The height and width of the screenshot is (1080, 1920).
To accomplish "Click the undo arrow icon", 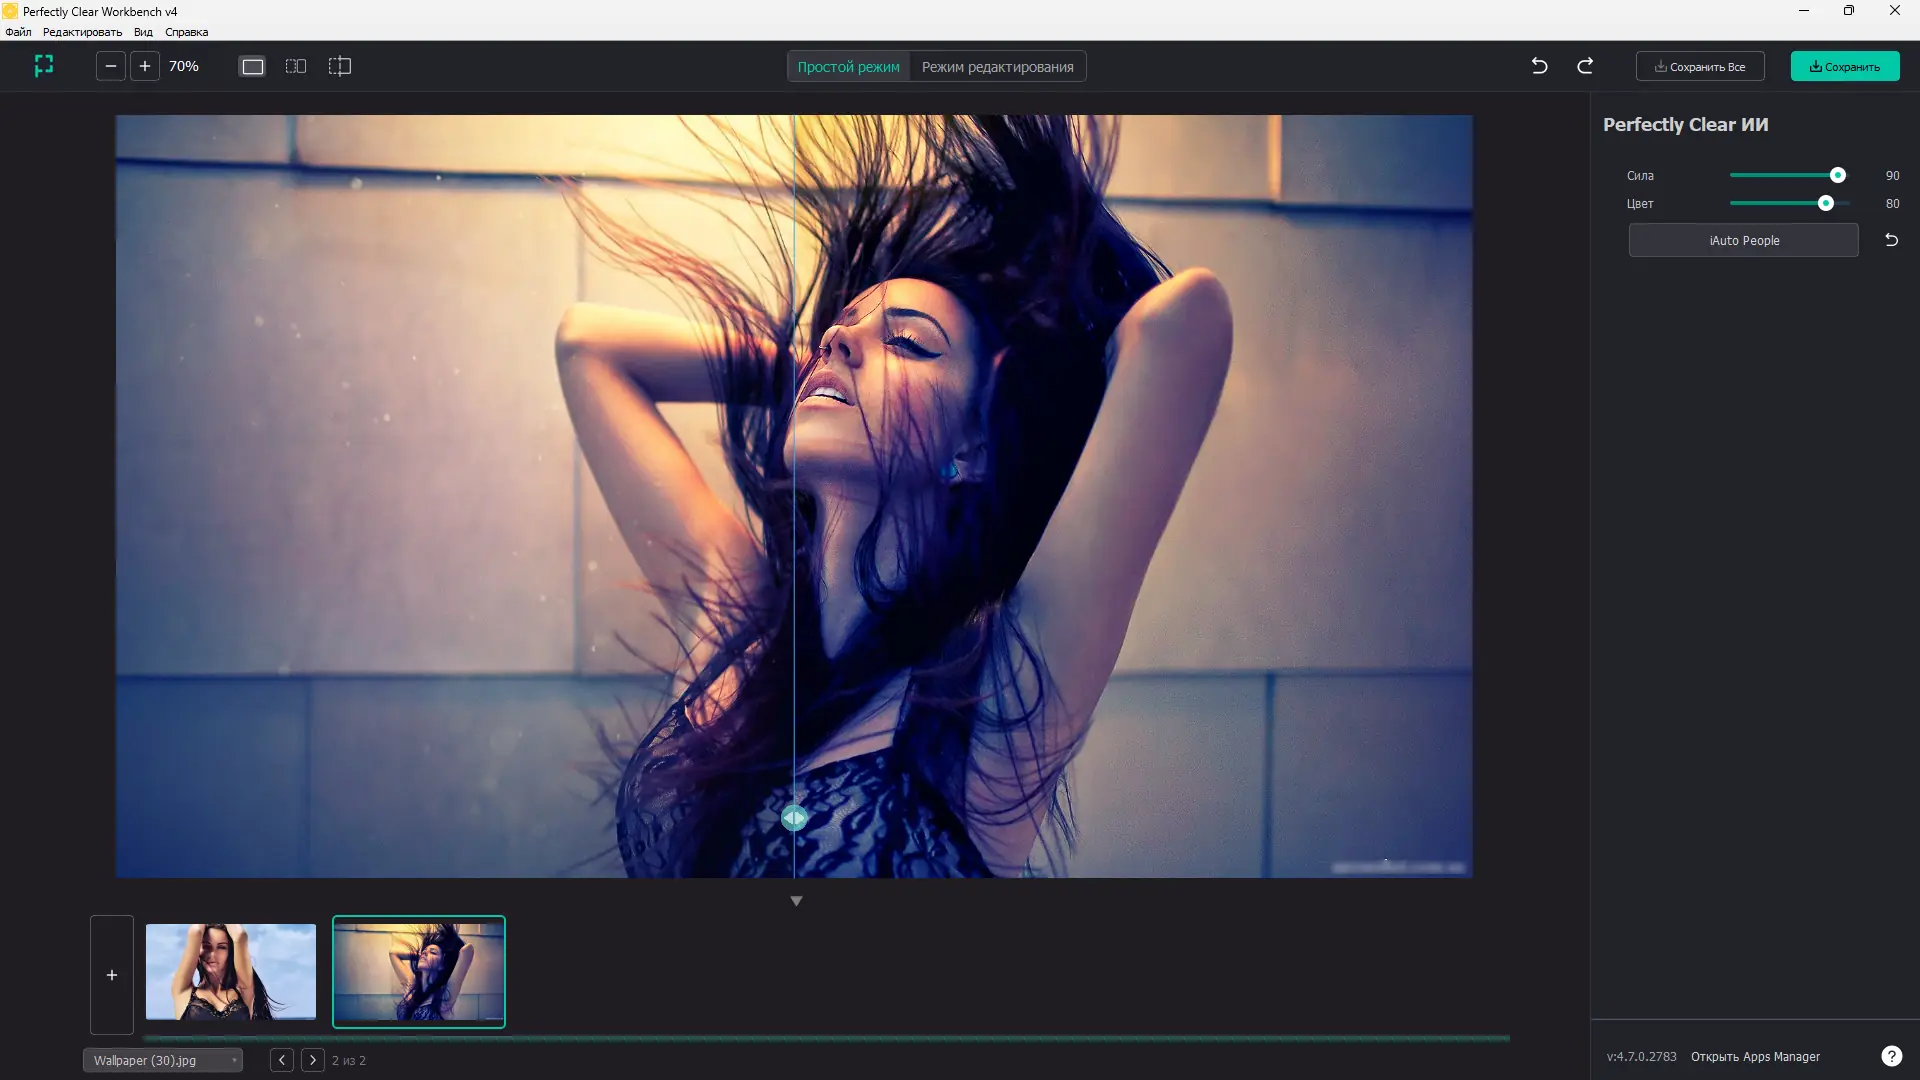I will 1539,66.
